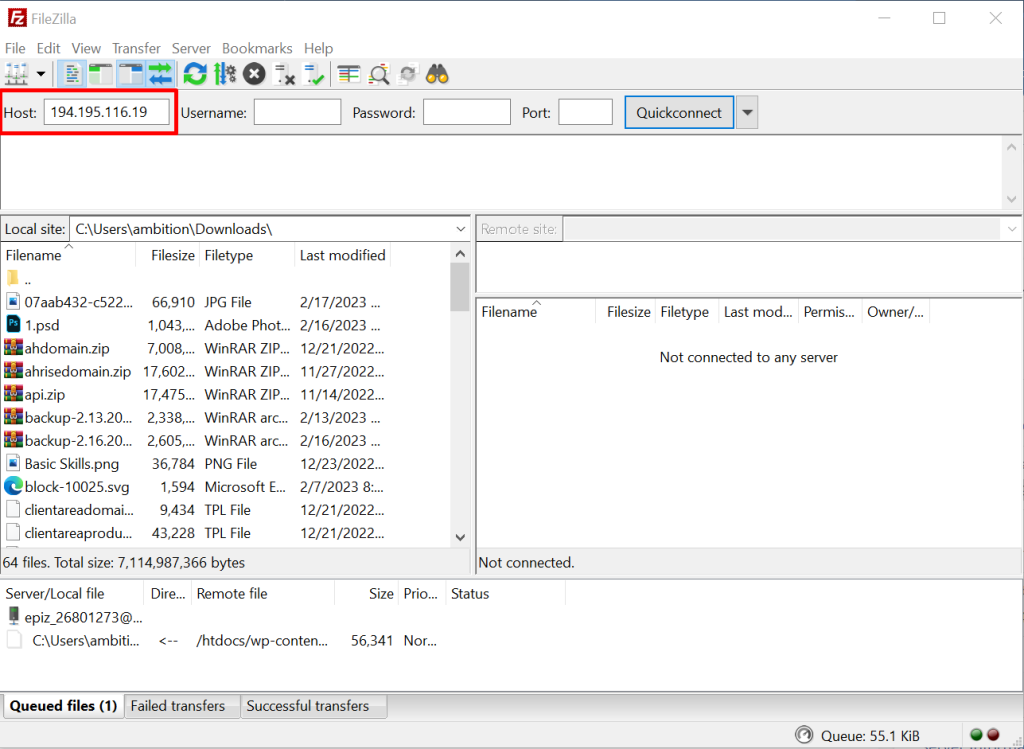This screenshot has width=1024, height=749.
Task: Open Site Manager dropdown arrow
Action: pyautogui.click(x=40, y=74)
